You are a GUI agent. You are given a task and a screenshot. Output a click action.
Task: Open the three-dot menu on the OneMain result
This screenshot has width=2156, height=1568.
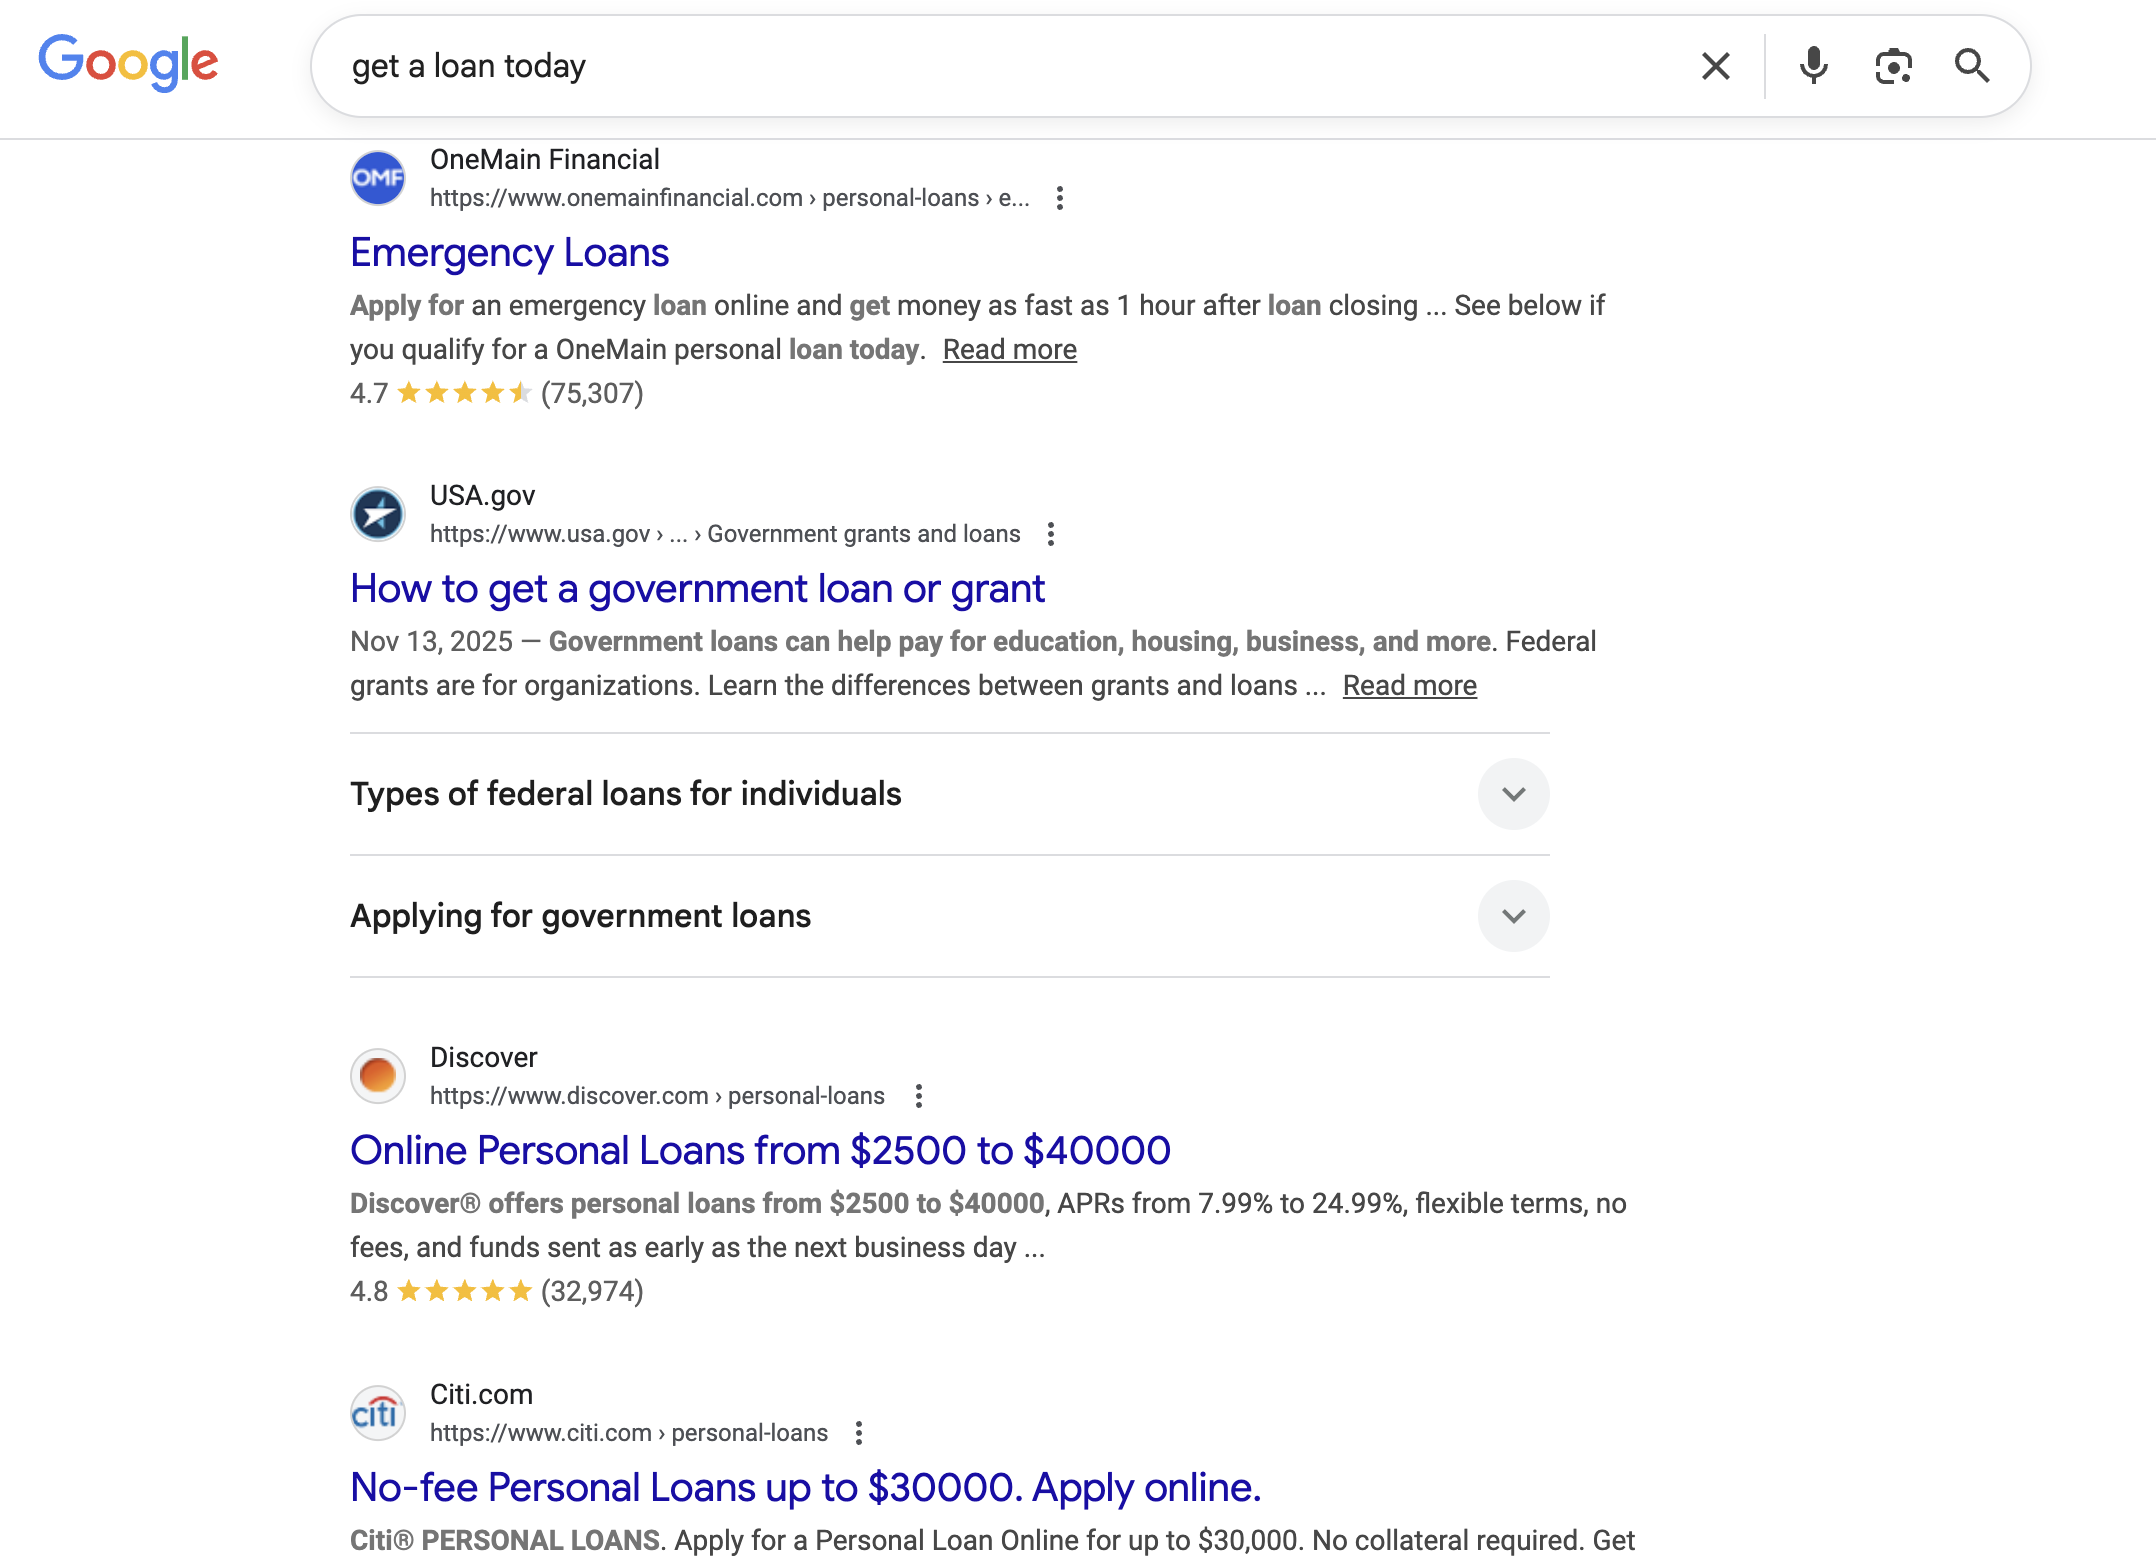point(1059,198)
